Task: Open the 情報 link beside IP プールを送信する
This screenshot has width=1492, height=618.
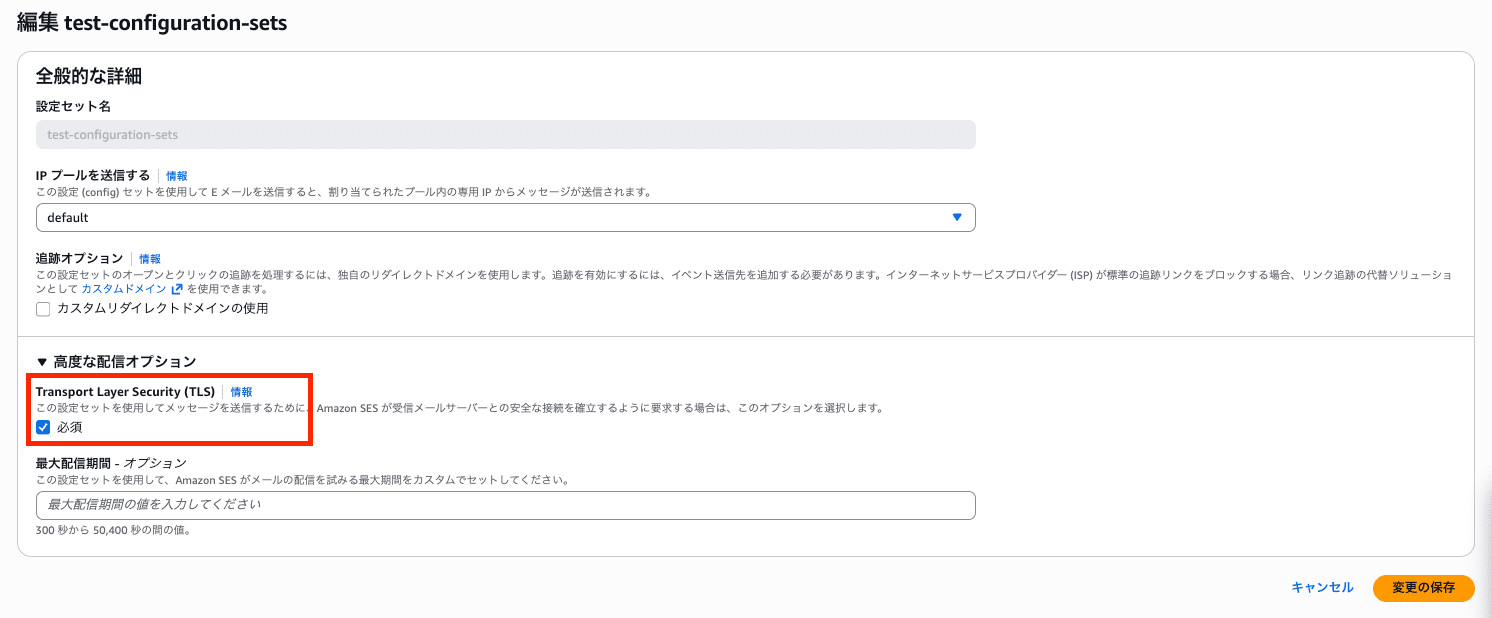Action: [x=176, y=175]
